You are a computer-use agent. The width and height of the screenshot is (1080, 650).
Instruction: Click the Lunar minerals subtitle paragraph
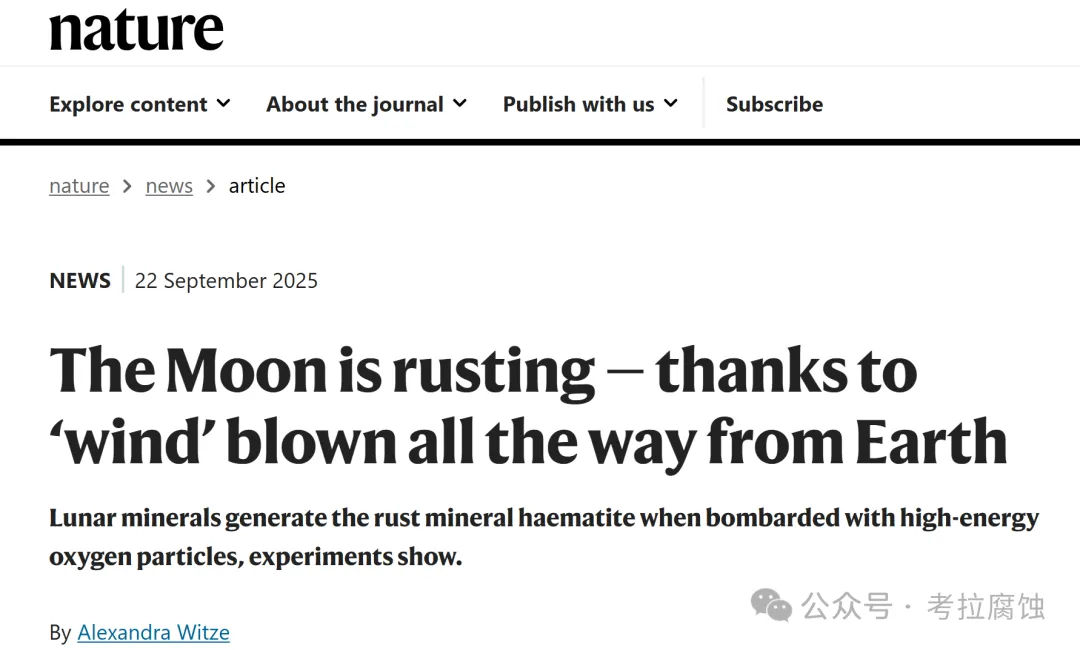[543, 537]
